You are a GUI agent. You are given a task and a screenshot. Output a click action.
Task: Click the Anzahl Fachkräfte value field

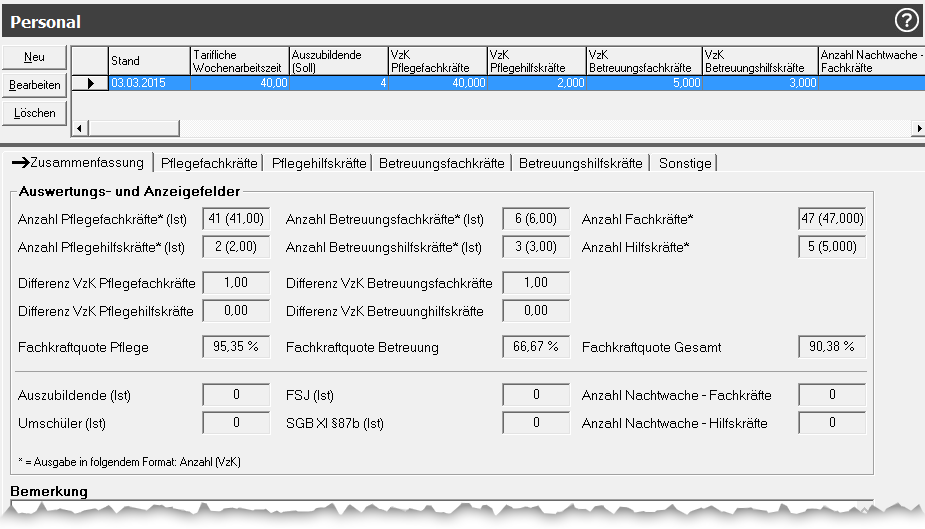point(832,219)
